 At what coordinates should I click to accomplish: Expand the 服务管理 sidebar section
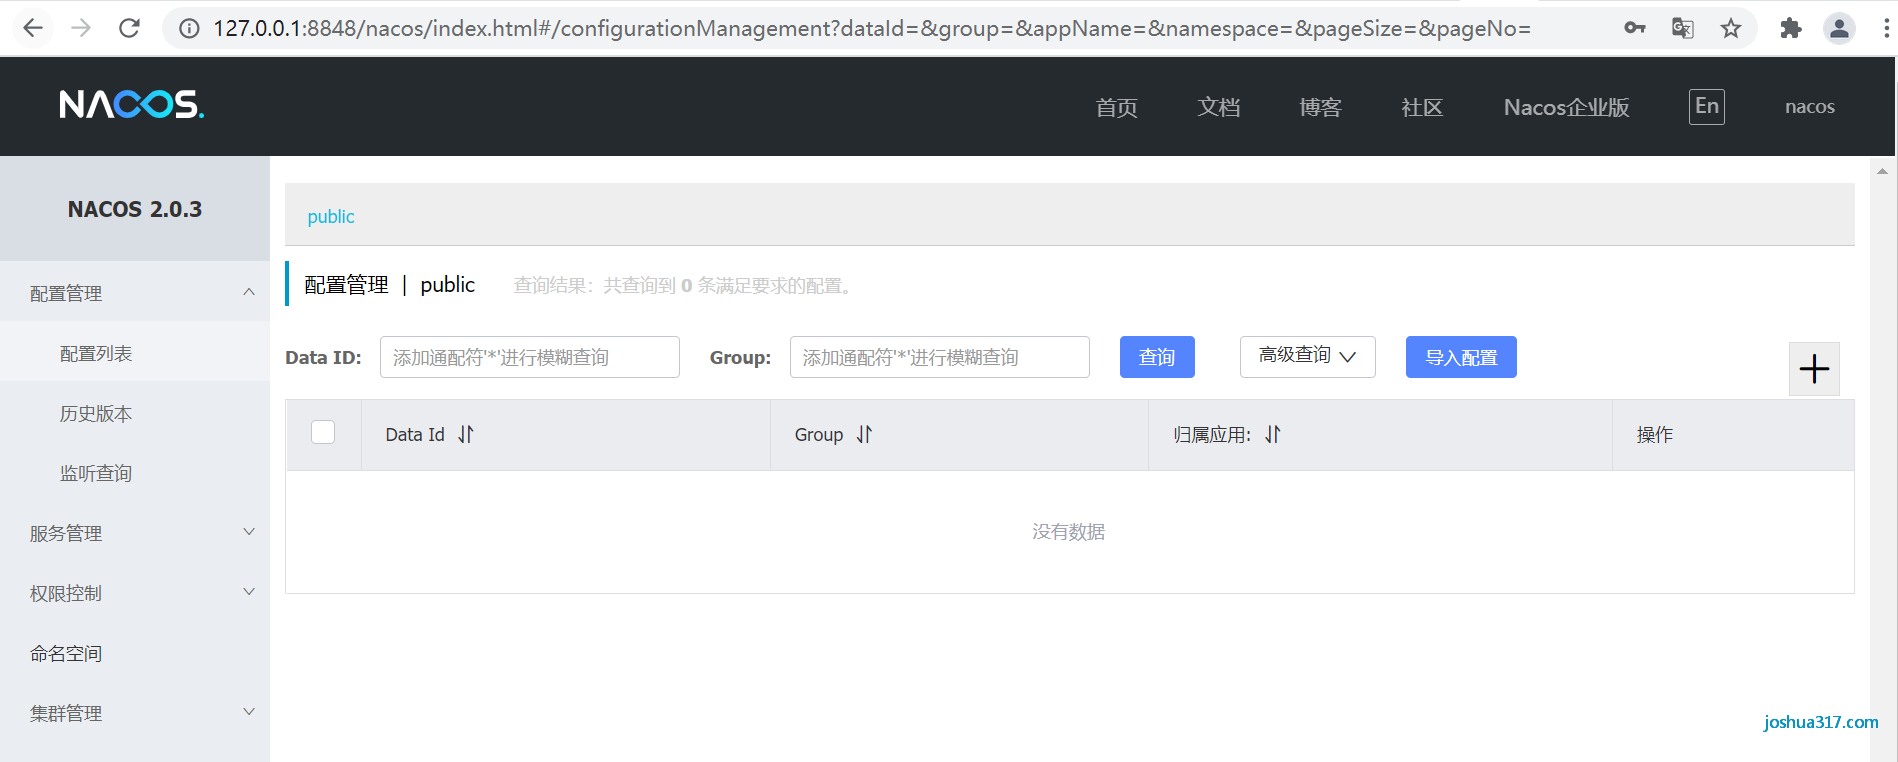(x=135, y=532)
